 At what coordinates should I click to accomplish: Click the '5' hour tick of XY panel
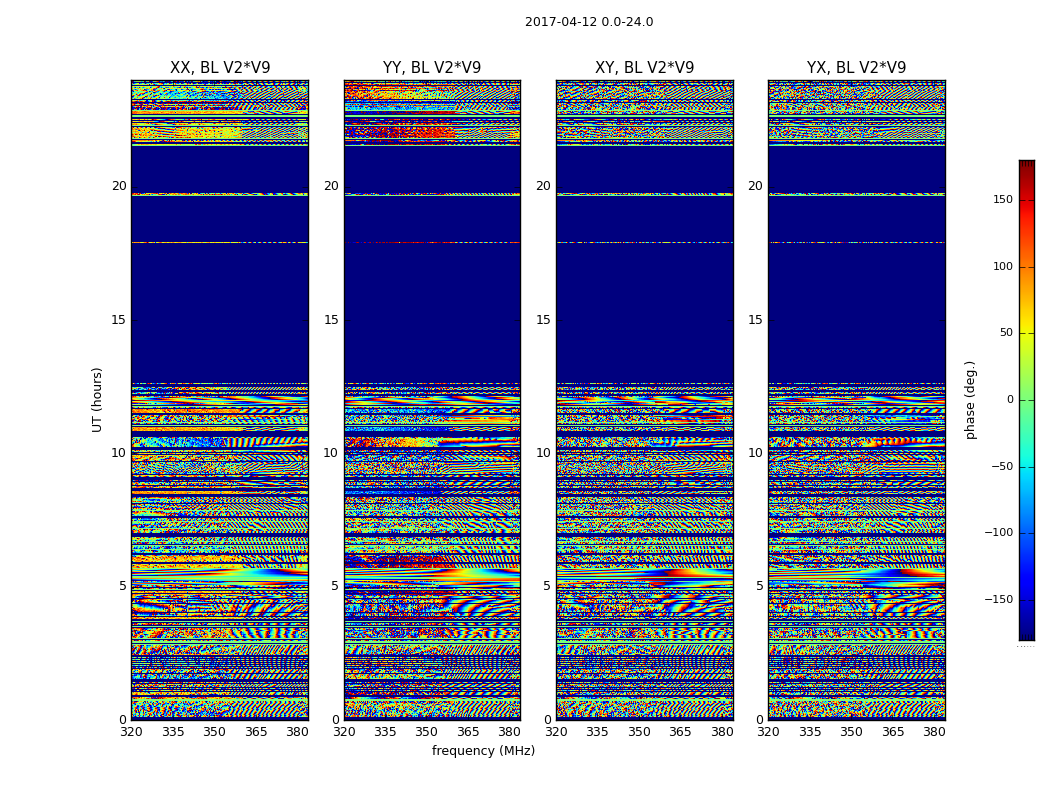pyautogui.click(x=548, y=586)
